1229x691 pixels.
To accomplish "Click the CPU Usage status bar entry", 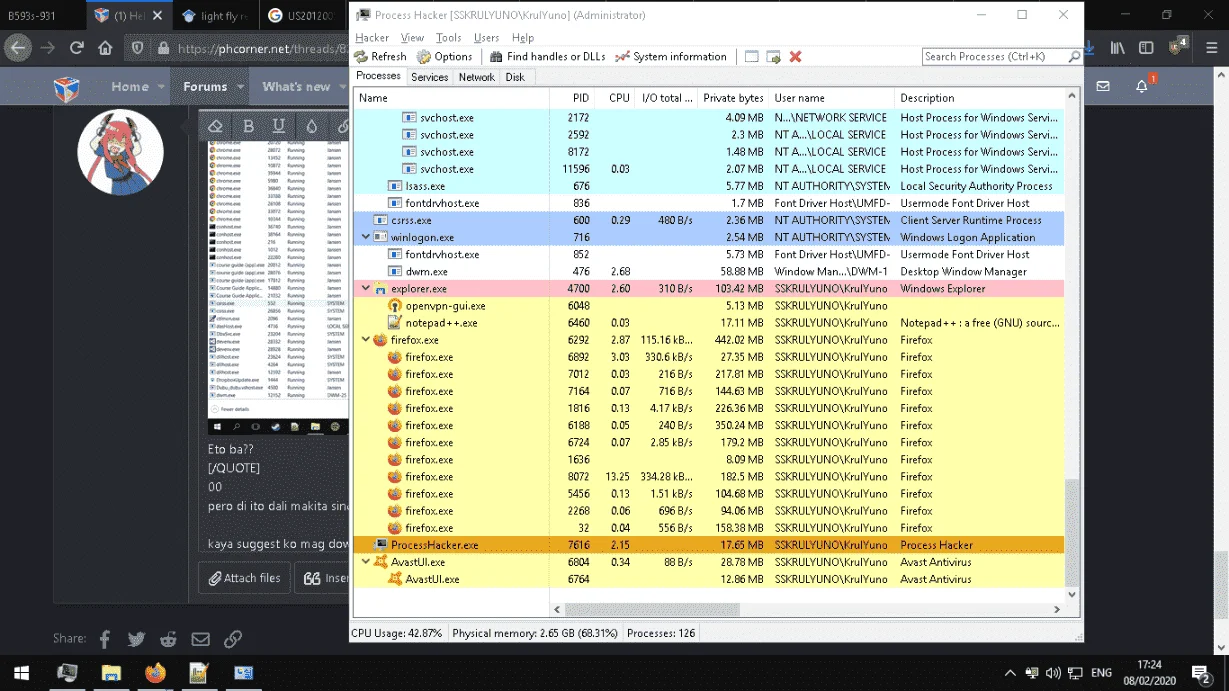I will click(x=397, y=633).
